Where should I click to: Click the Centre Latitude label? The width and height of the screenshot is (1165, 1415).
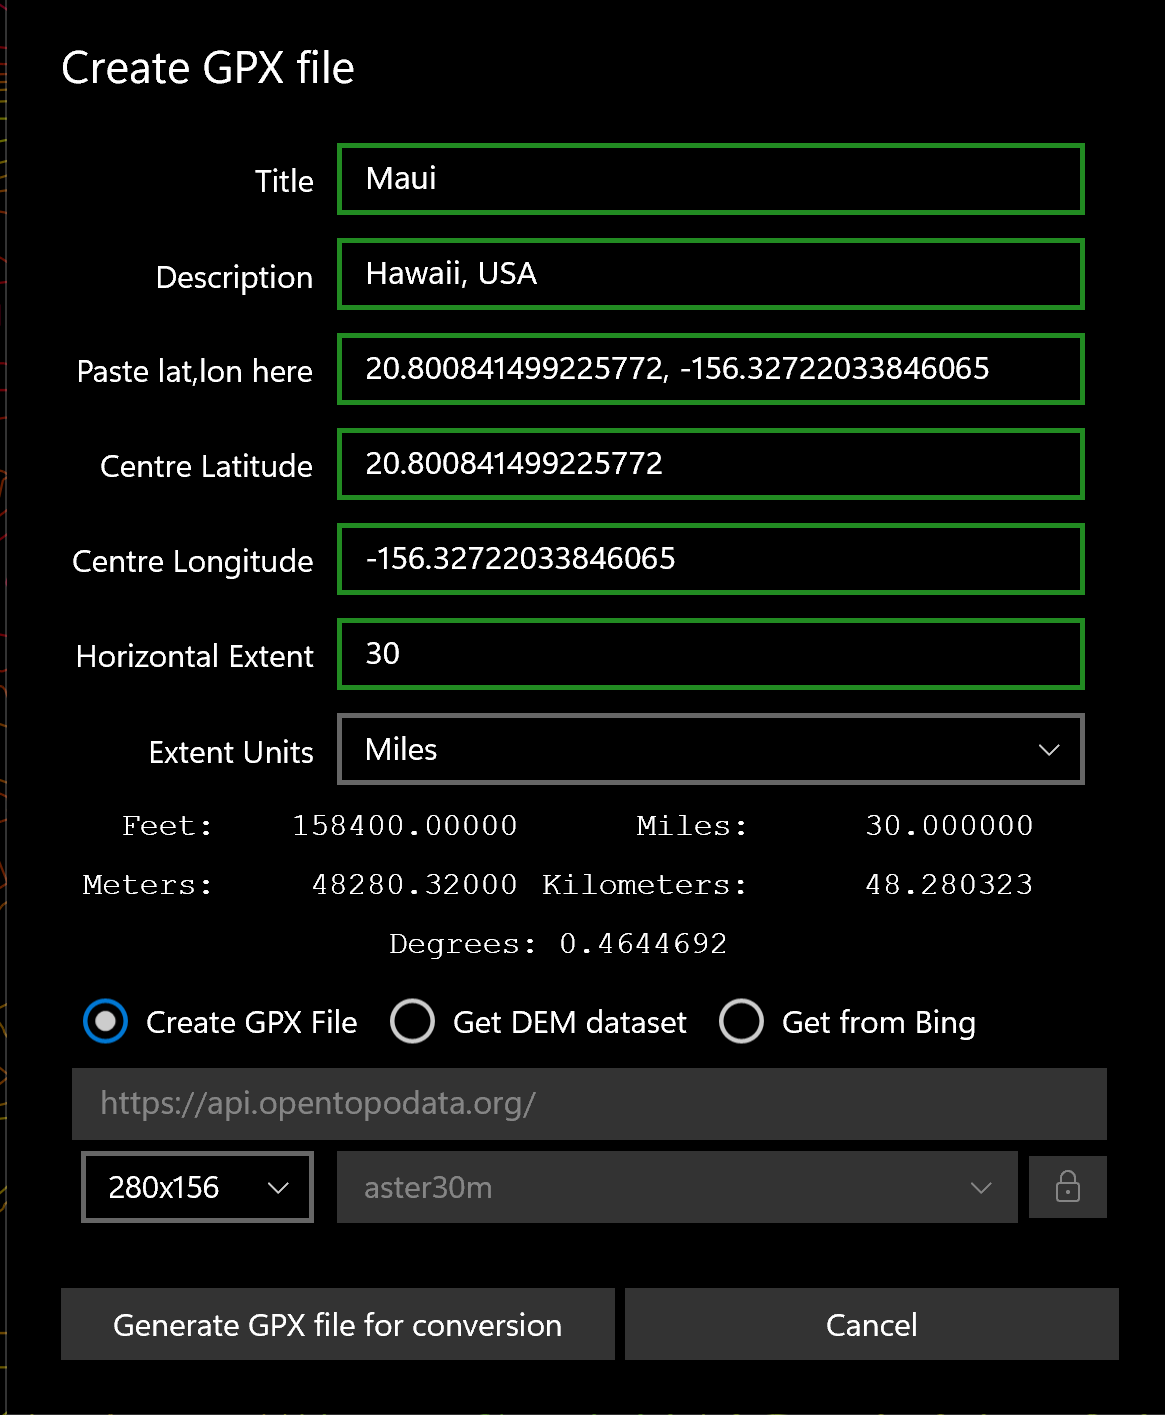coord(206,466)
